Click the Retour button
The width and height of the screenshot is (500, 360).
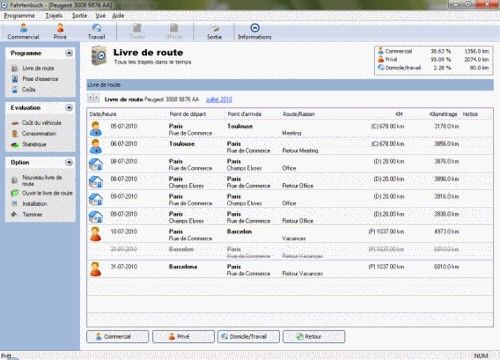[x=314, y=336]
